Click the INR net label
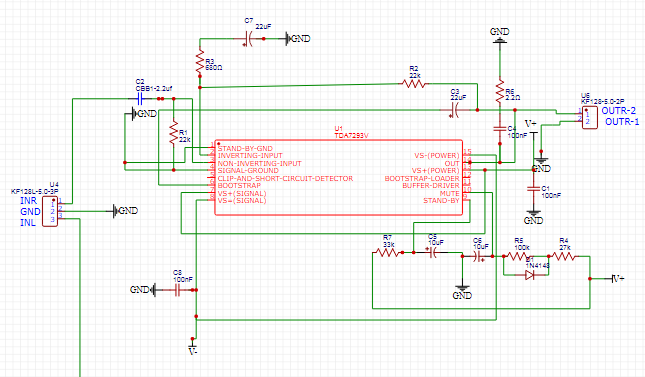 click(x=29, y=201)
